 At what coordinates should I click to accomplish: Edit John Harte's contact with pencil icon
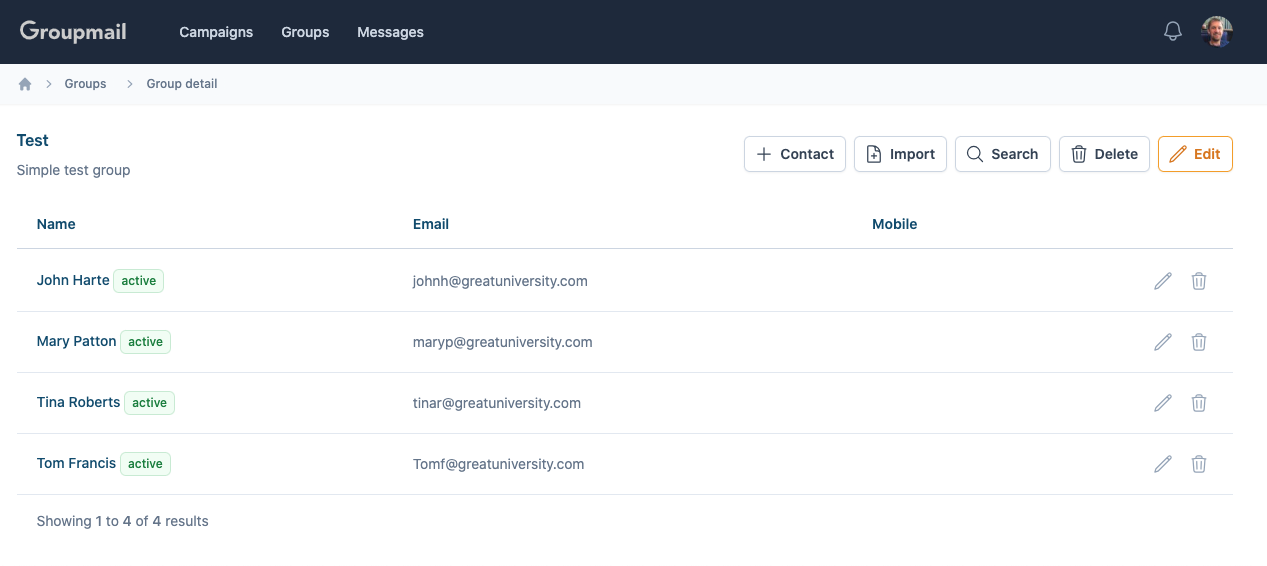[1162, 281]
